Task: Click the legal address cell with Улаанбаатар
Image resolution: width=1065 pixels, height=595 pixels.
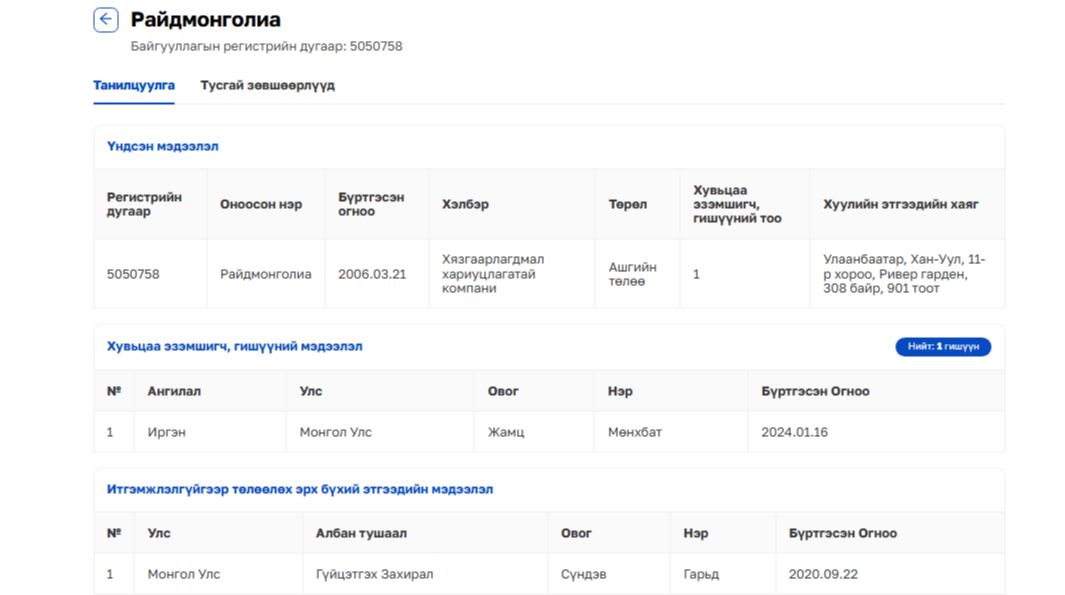Action: tap(904, 274)
